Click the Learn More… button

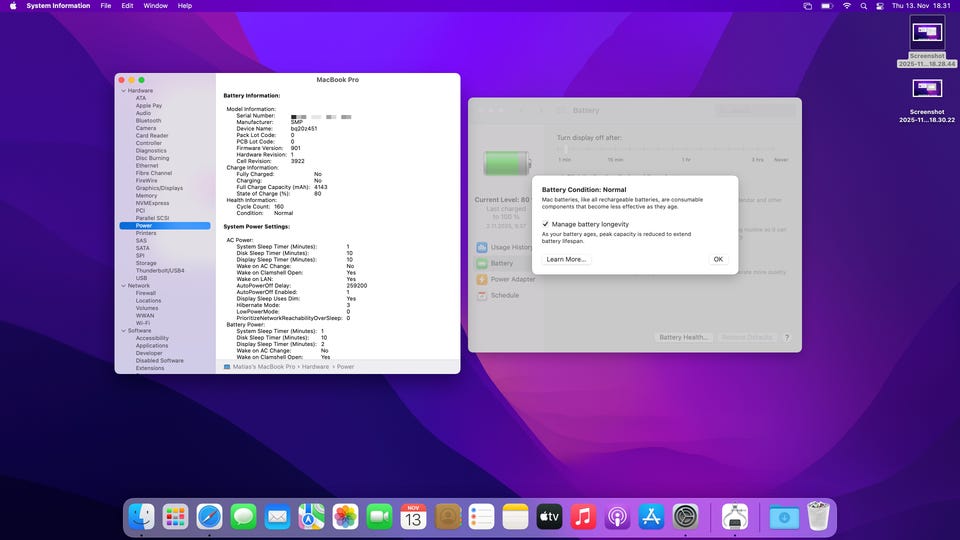pyautogui.click(x=566, y=259)
